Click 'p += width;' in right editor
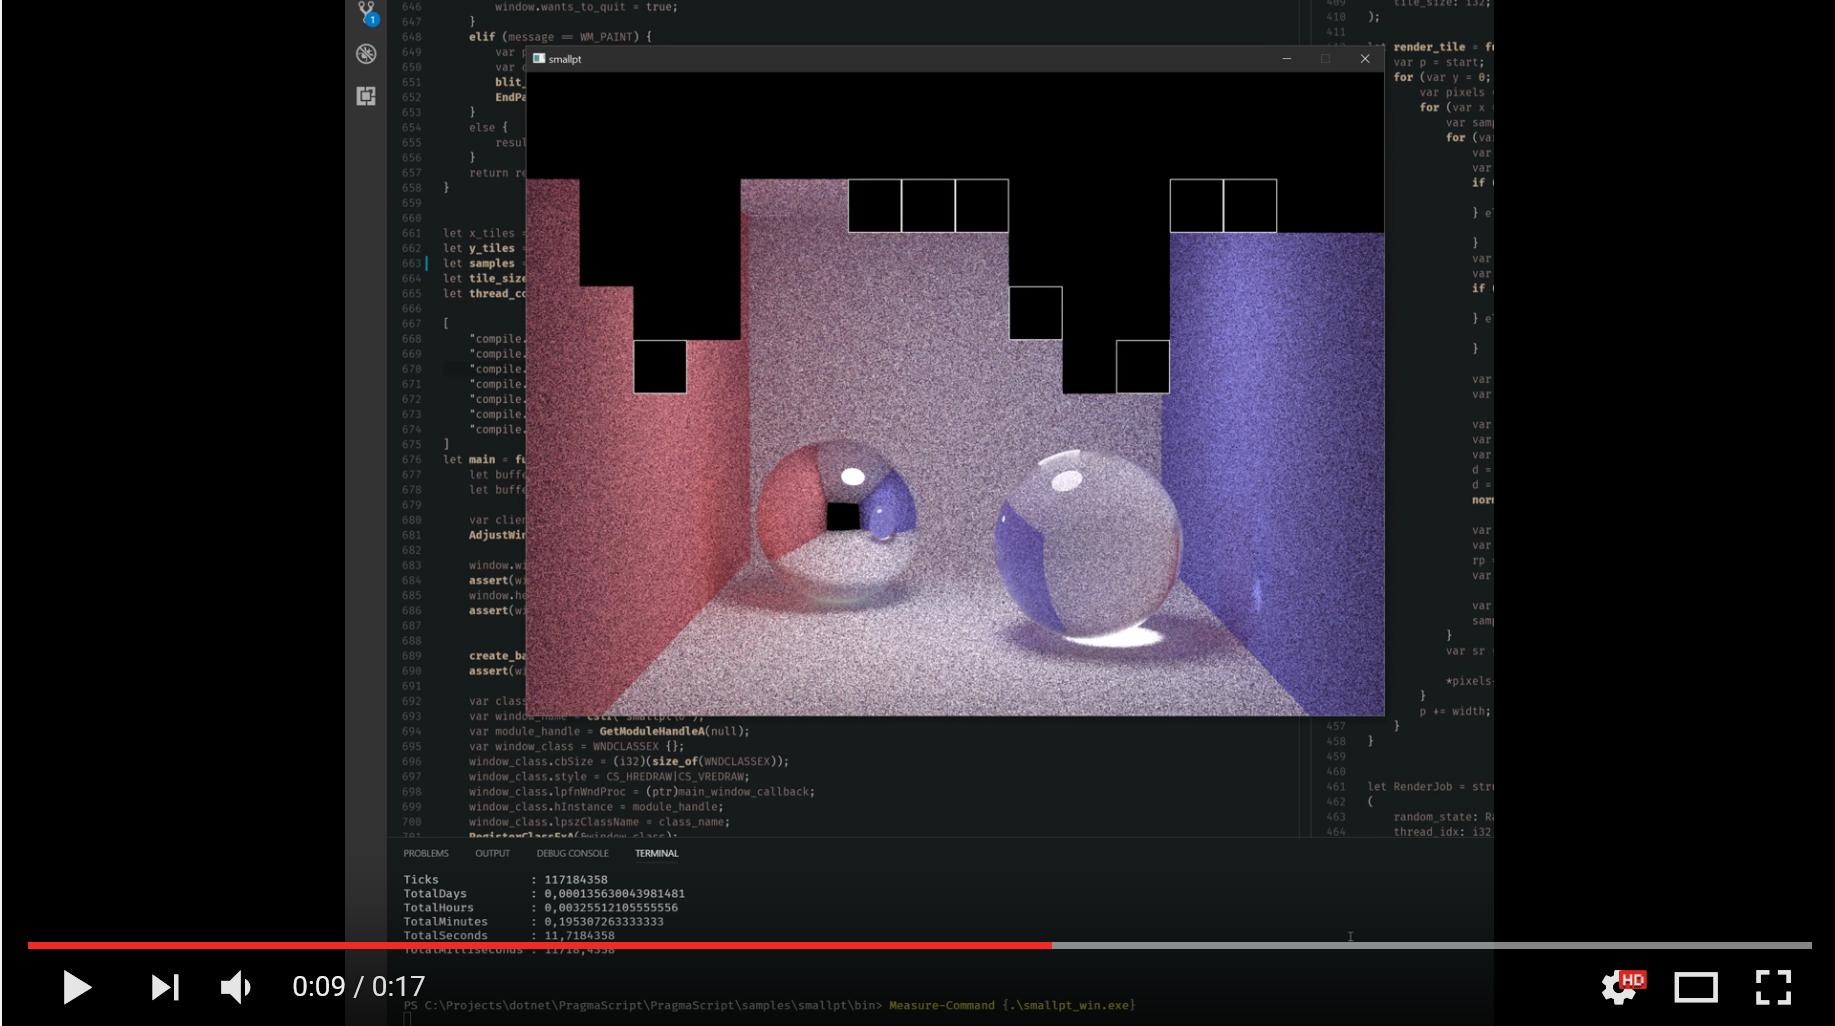 point(1455,711)
